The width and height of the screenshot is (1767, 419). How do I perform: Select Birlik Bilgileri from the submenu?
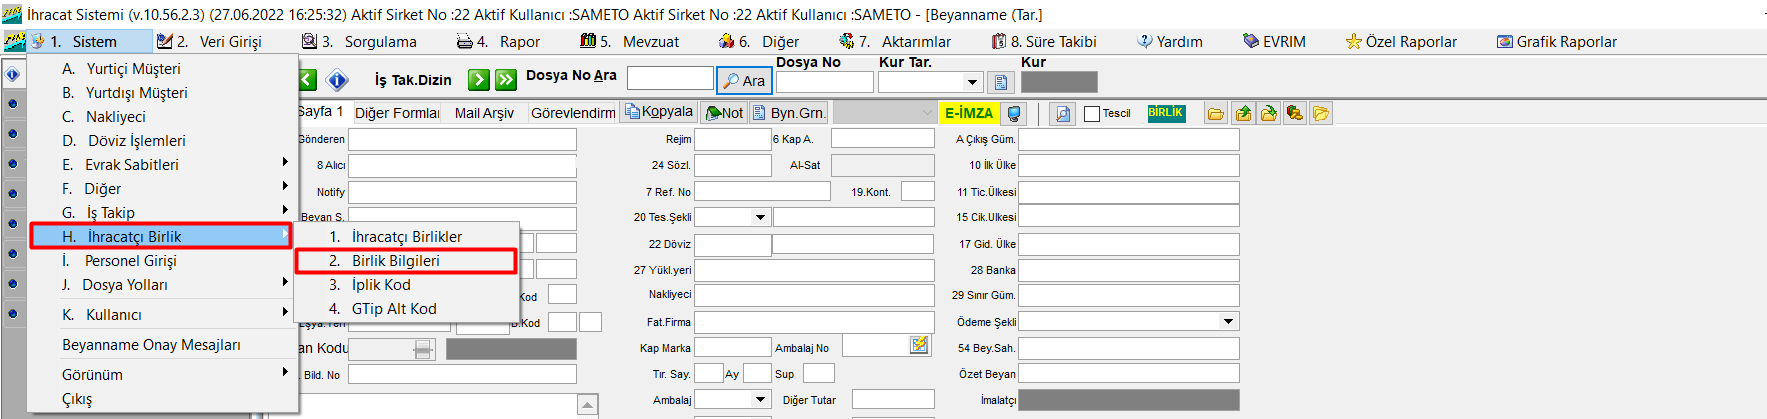click(396, 261)
